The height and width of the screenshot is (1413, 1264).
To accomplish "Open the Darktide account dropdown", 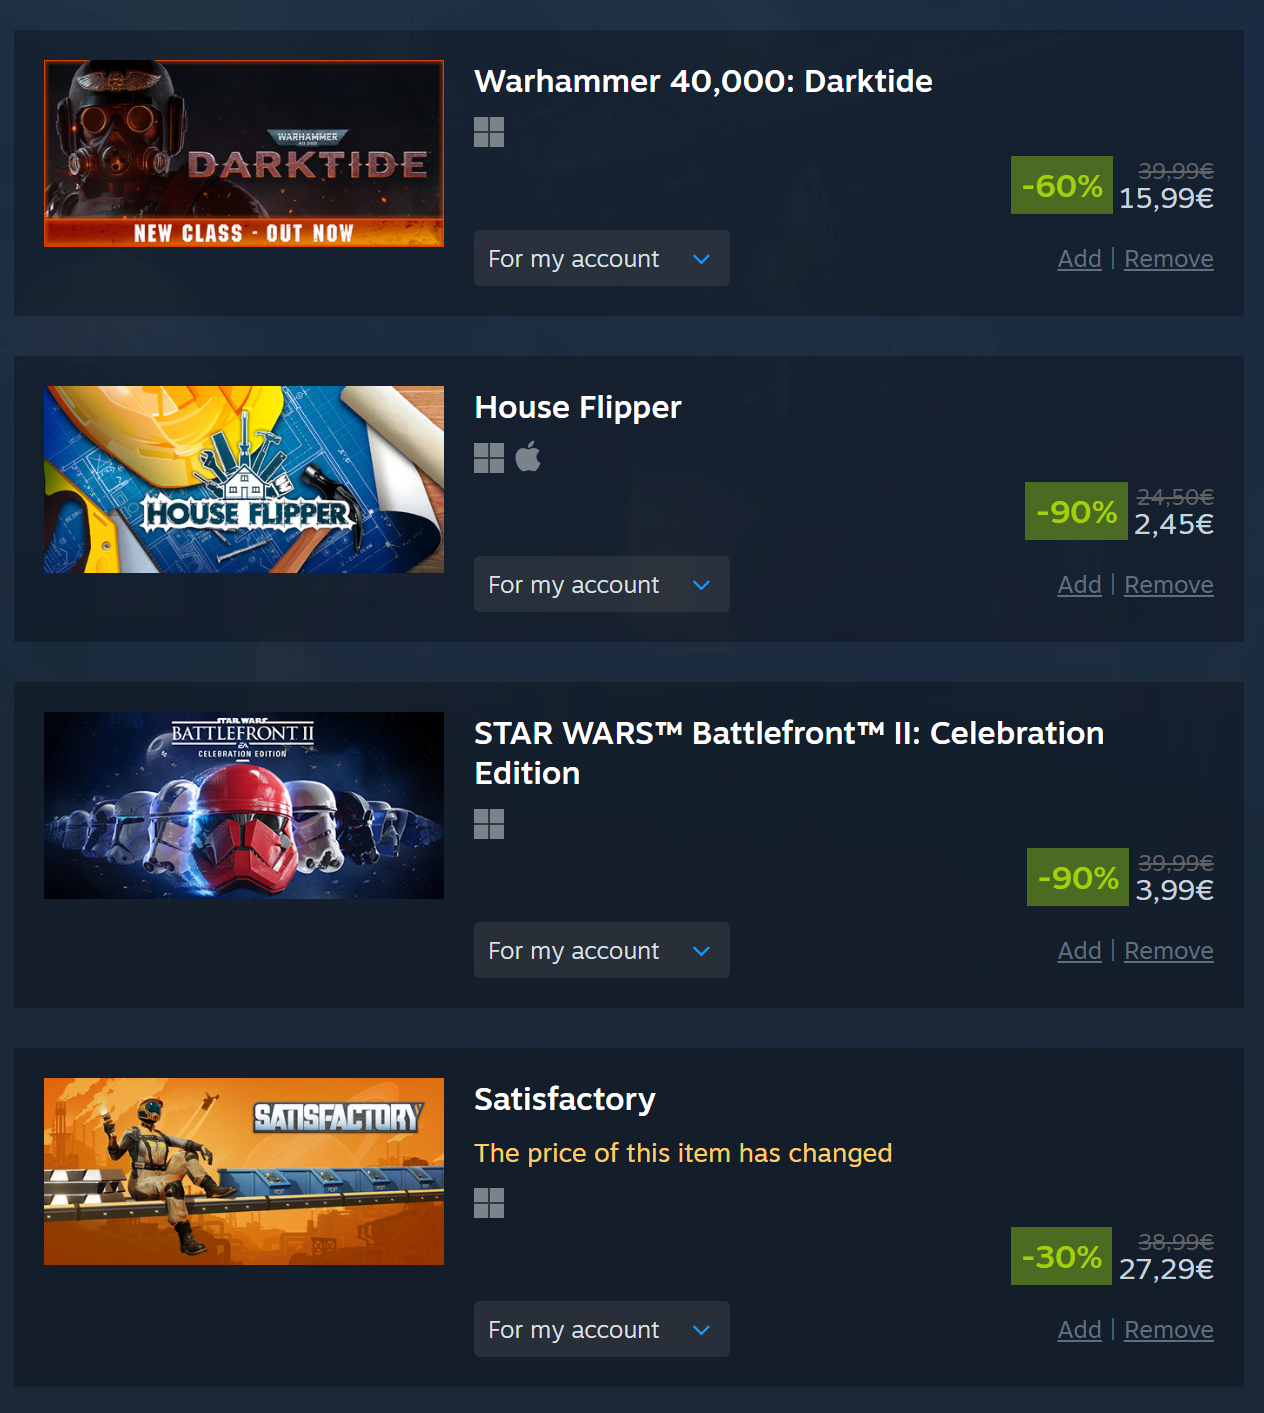I will (x=602, y=258).
